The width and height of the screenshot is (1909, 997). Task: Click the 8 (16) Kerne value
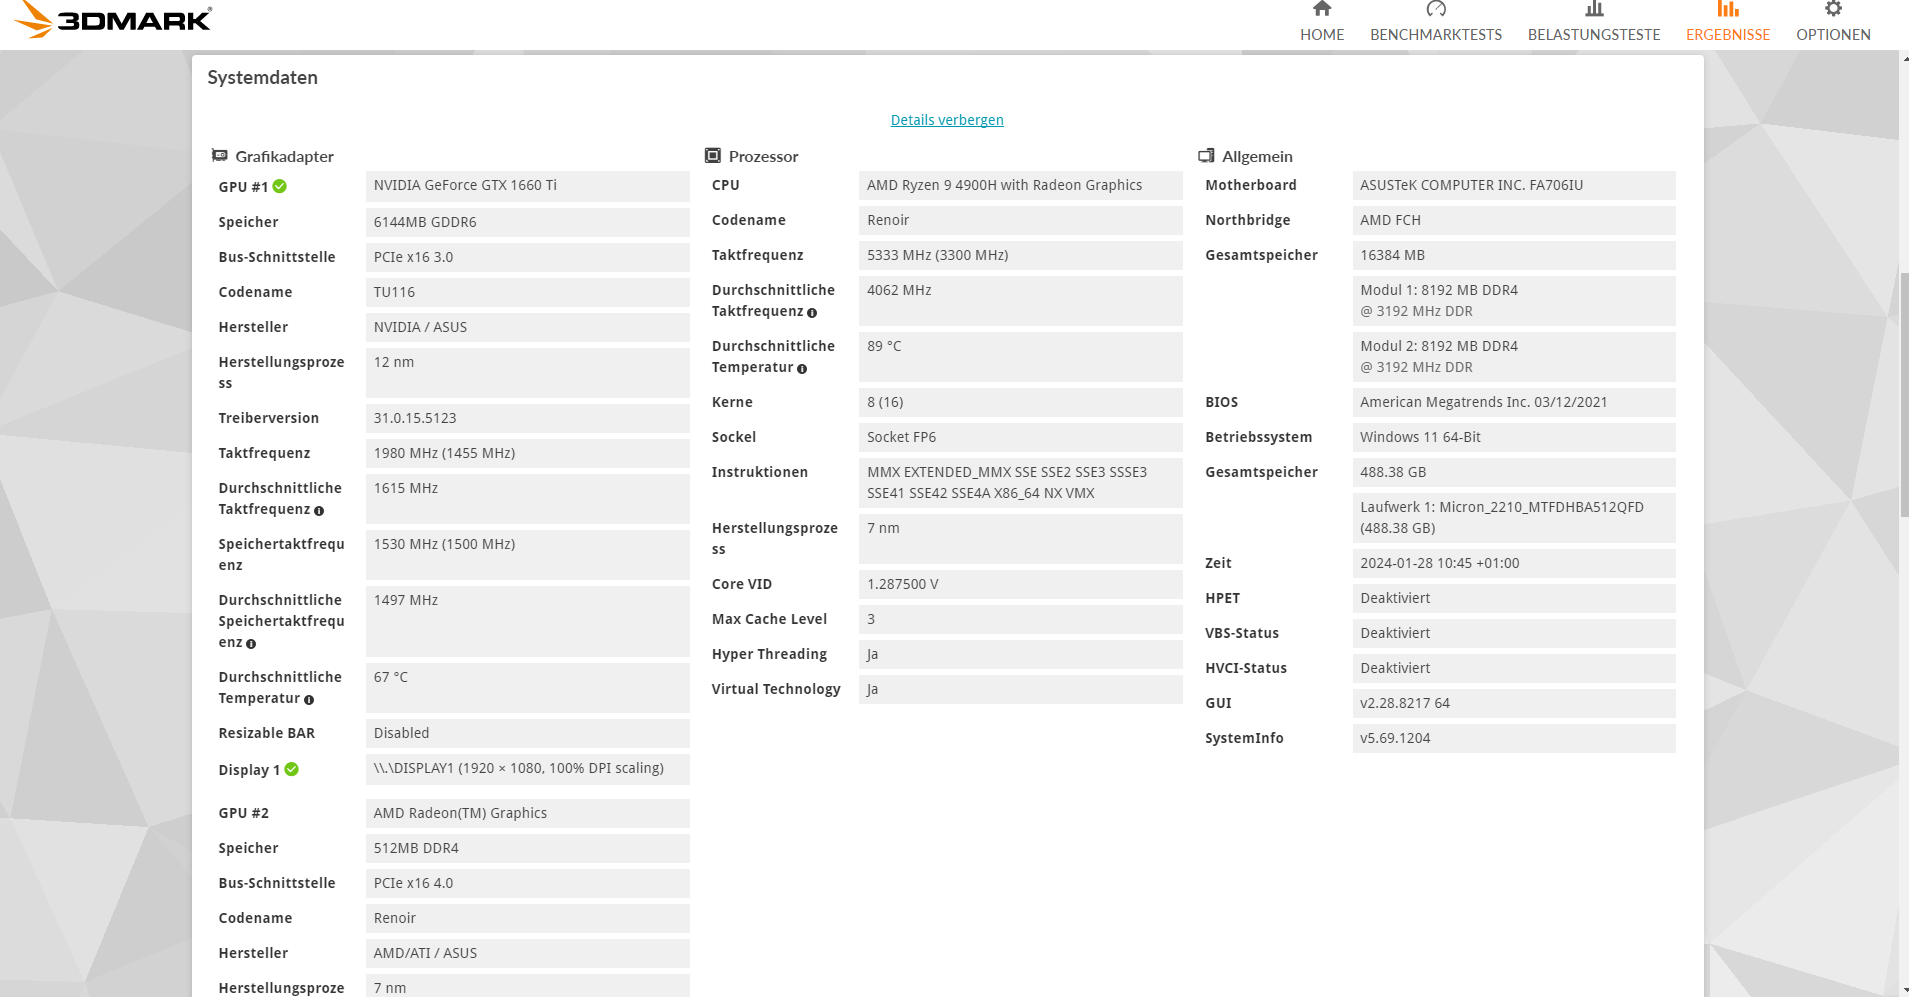1020,402
